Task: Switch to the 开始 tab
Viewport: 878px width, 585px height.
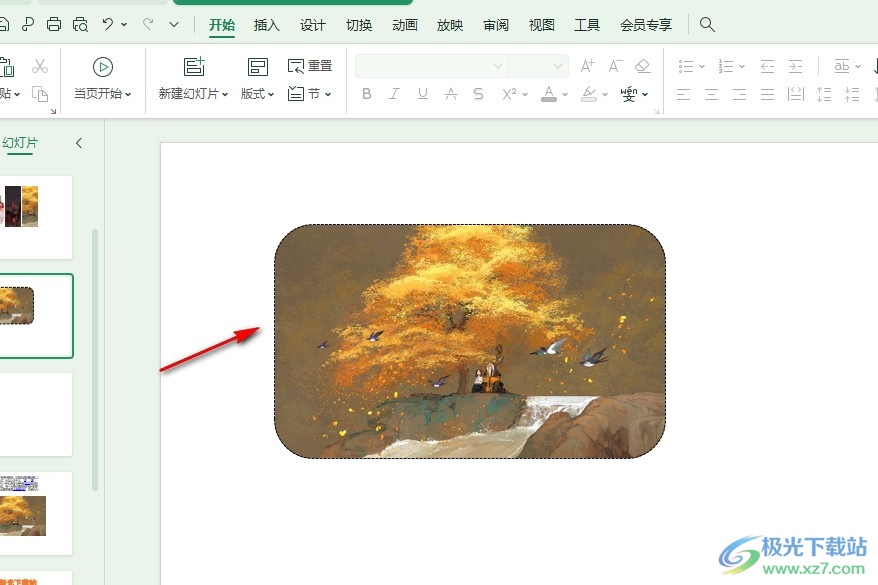Action: [x=222, y=25]
